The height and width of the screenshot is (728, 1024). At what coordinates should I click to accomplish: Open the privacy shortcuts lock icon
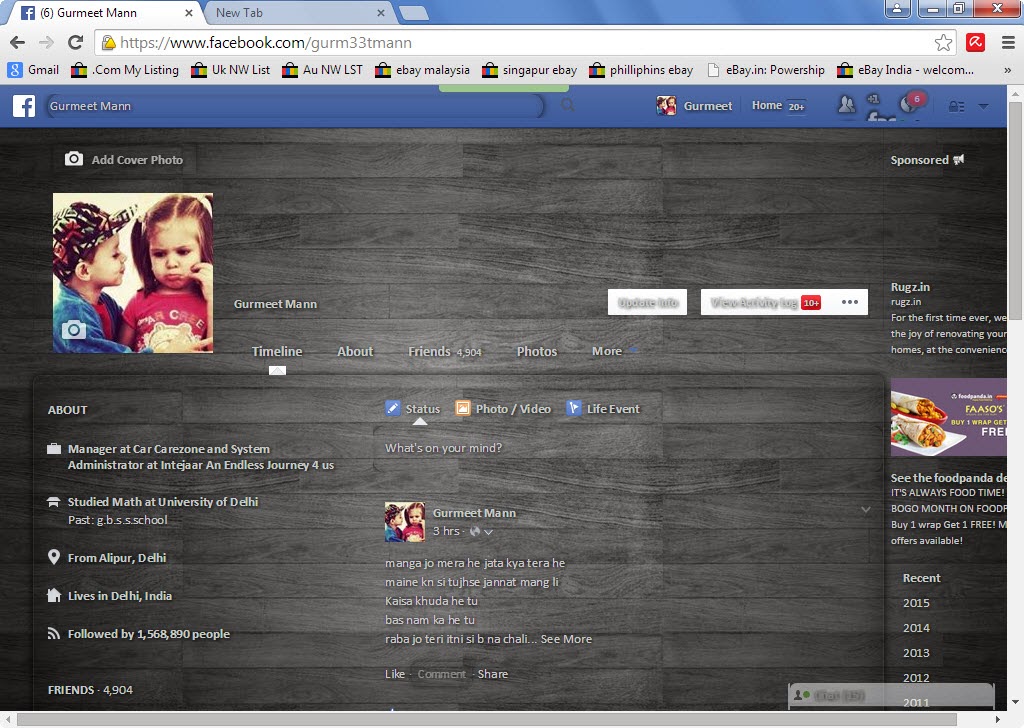956,106
